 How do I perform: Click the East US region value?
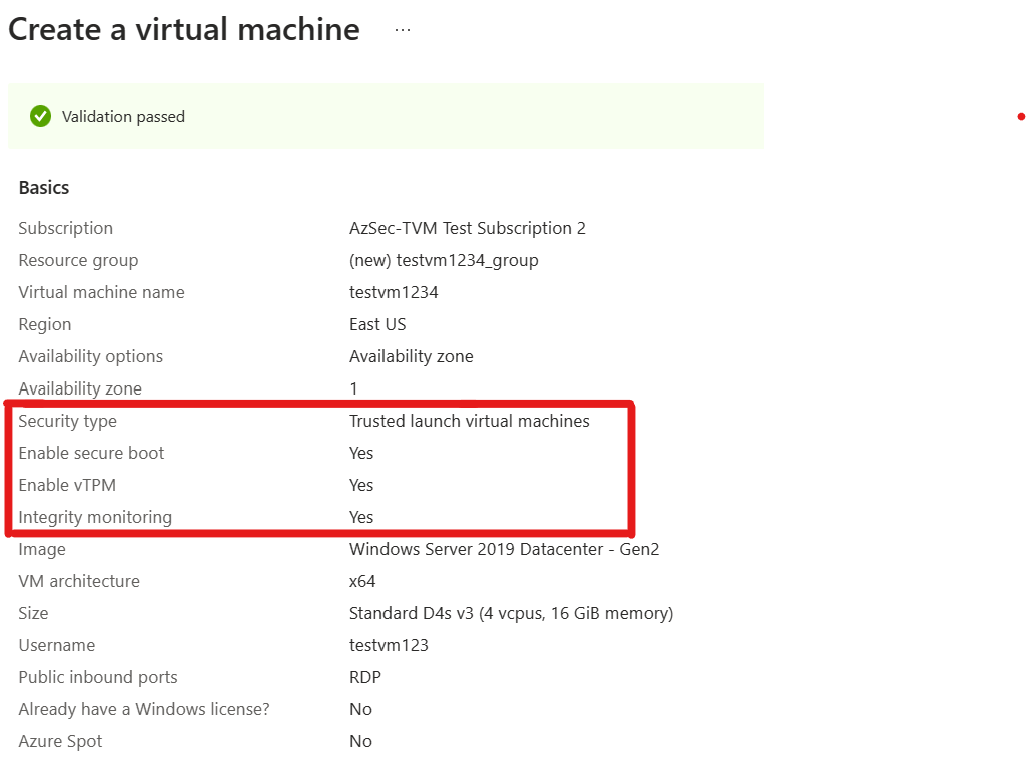(377, 324)
